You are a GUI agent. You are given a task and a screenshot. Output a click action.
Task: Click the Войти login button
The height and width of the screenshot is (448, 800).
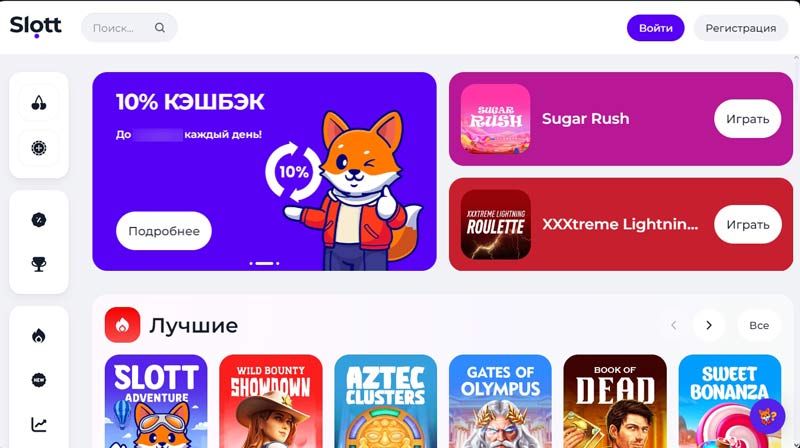tap(656, 28)
